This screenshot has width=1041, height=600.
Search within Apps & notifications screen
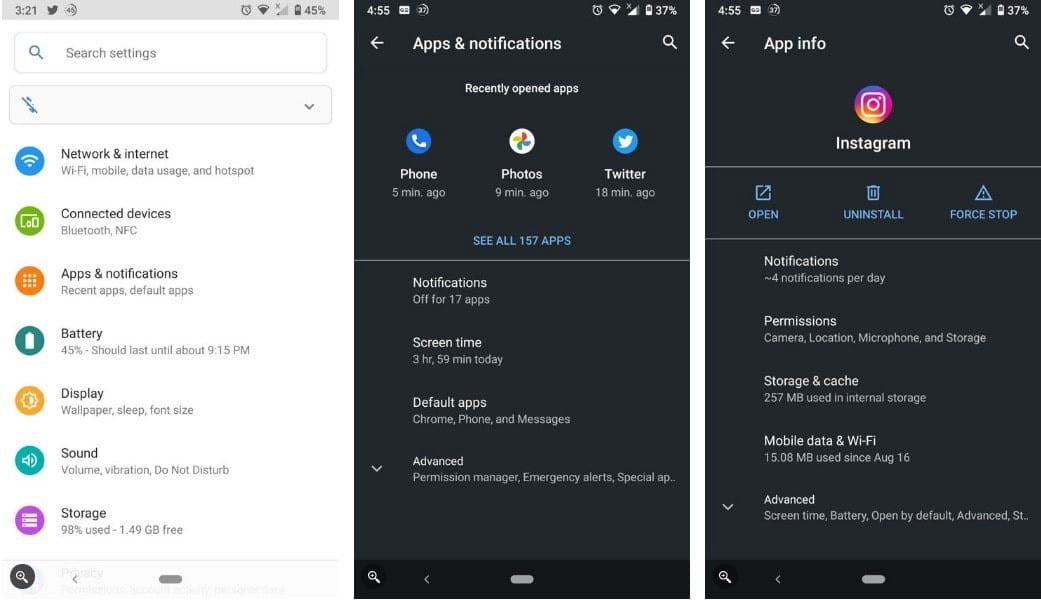click(x=670, y=42)
